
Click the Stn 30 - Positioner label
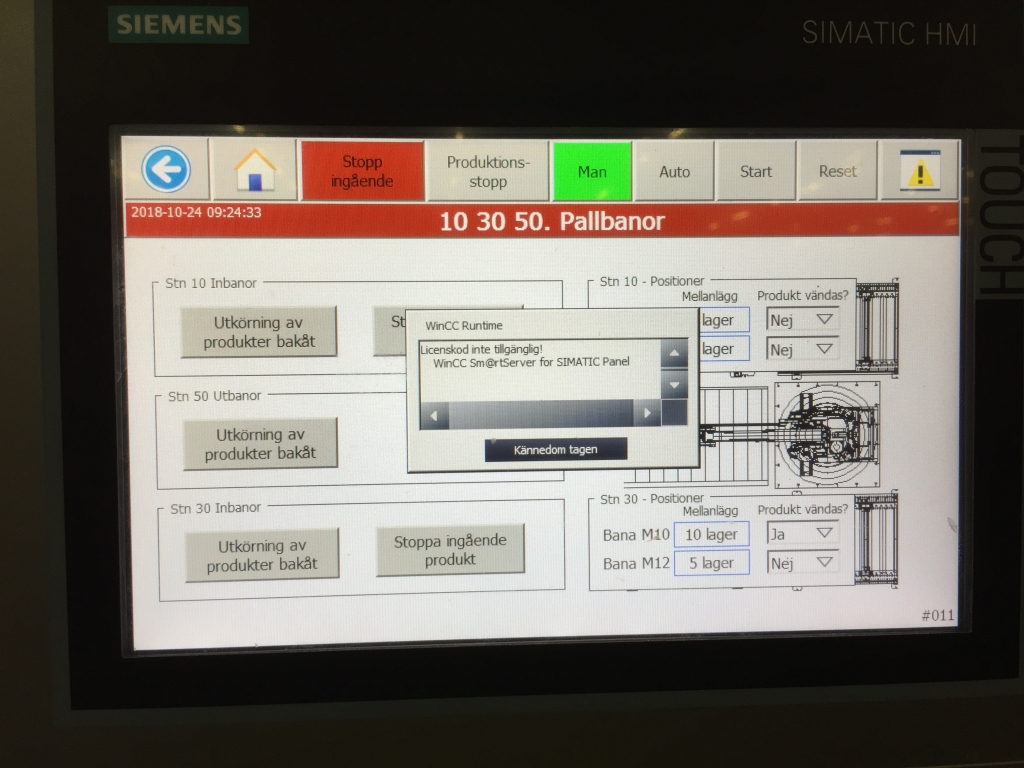point(652,498)
